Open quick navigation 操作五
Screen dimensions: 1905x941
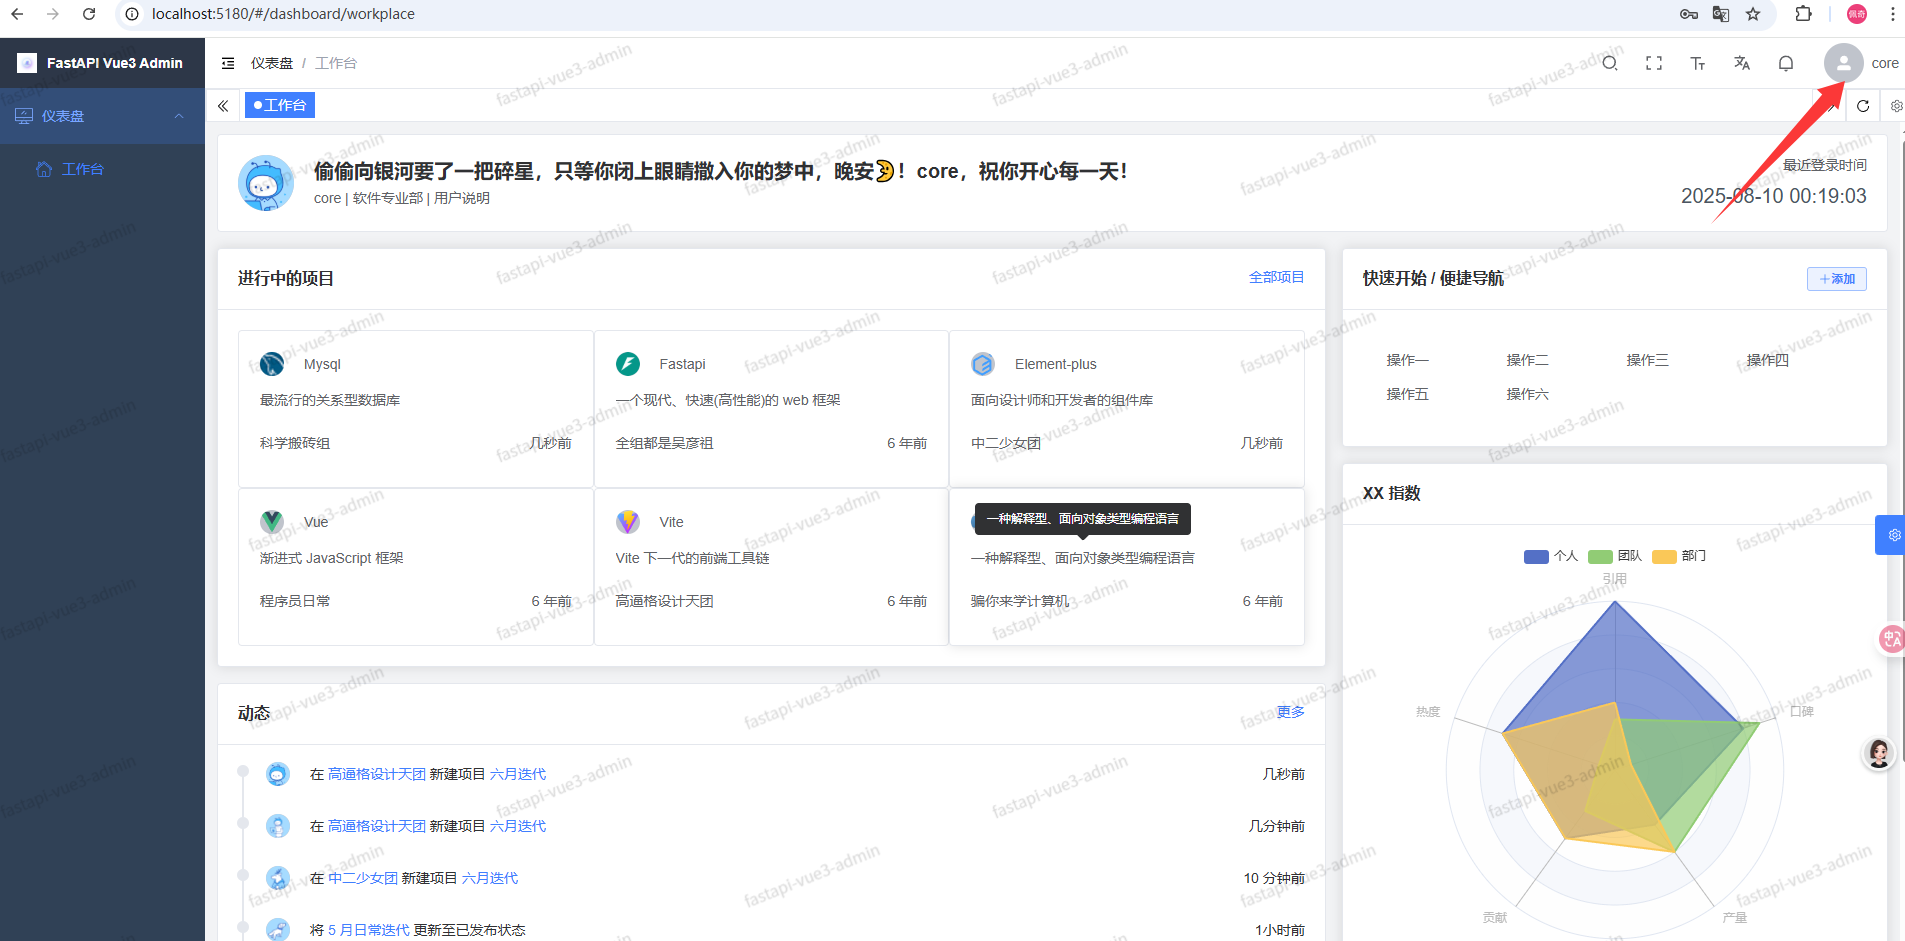click(x=1408, y=394)
